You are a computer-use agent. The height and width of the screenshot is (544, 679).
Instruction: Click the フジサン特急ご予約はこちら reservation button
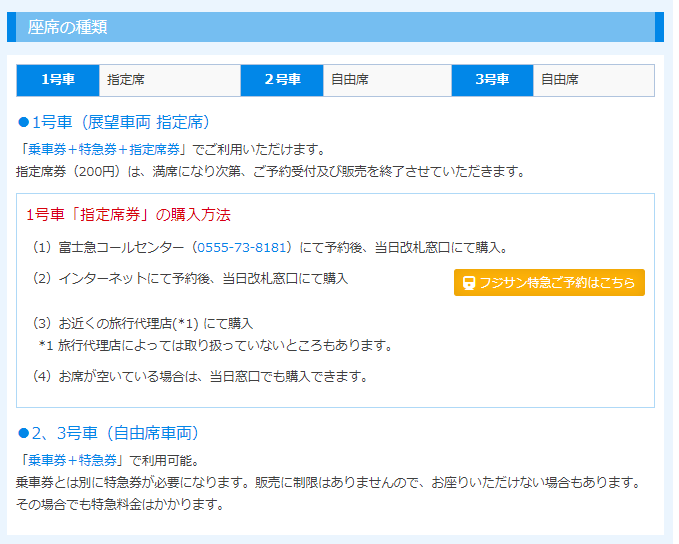[x=549, y=282]
